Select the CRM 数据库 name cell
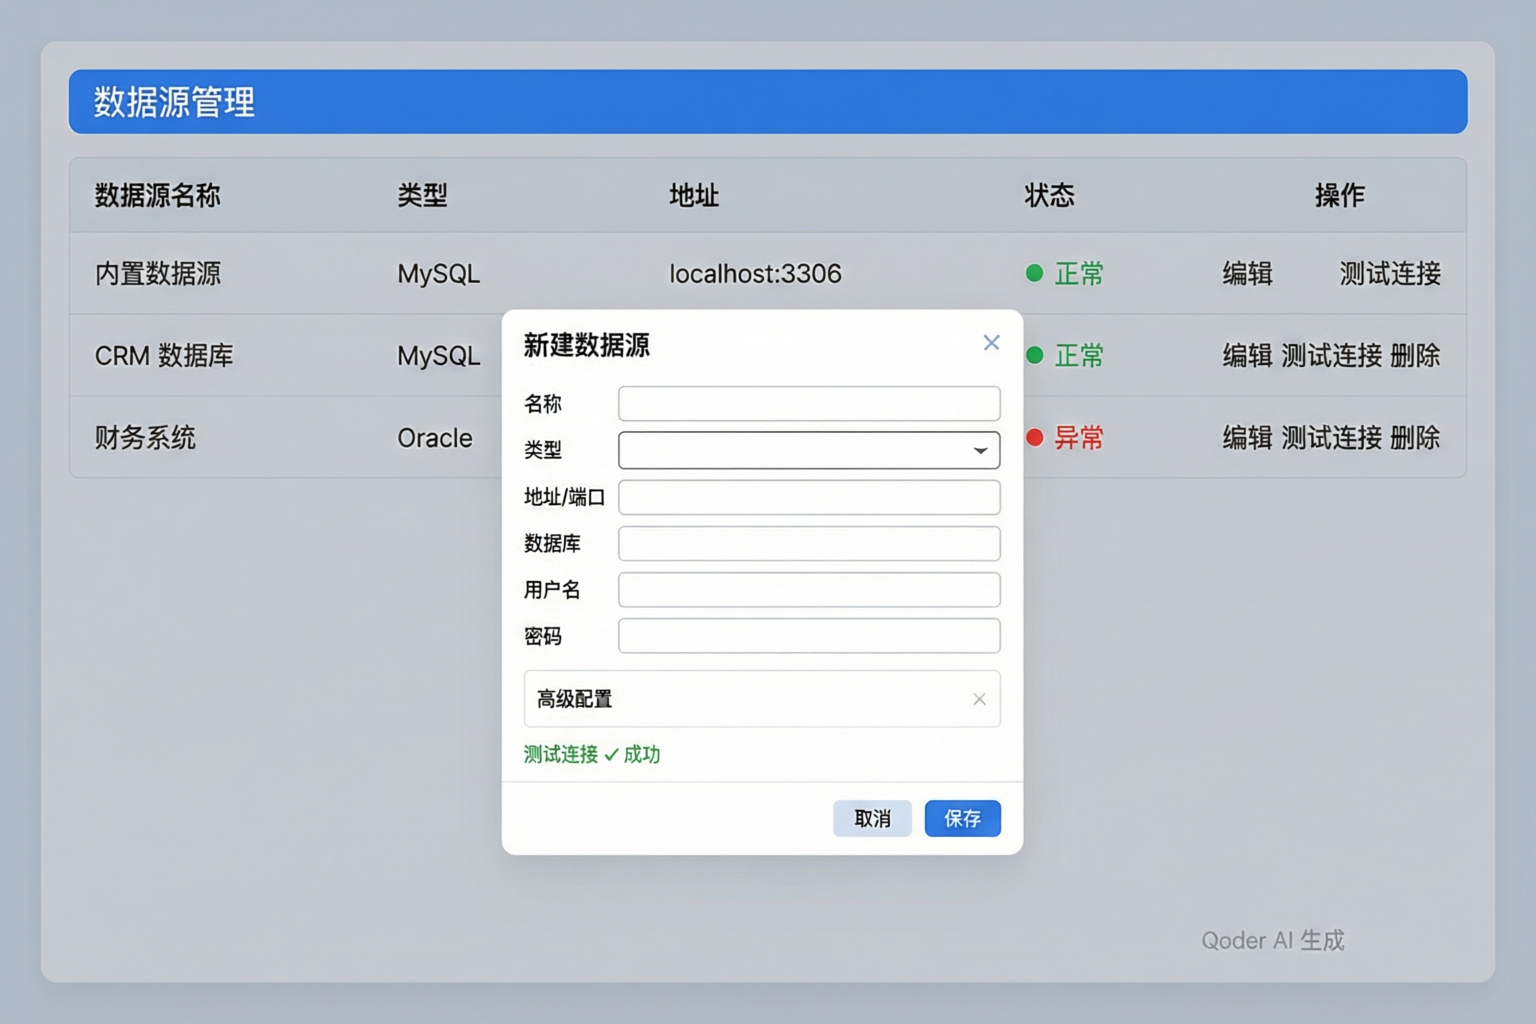Screen dimensions: 1536x1024 tap(164, 356)
